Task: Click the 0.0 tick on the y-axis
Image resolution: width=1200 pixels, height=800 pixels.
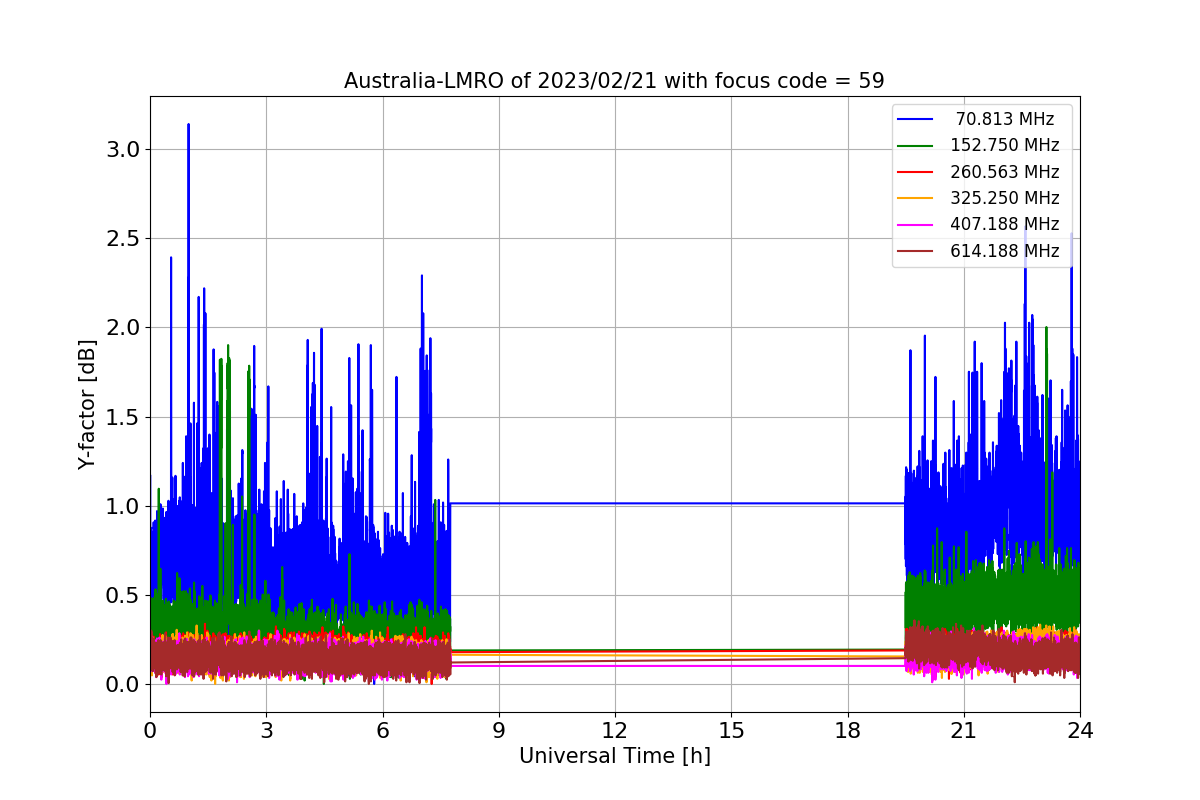Action: point(125,684)
